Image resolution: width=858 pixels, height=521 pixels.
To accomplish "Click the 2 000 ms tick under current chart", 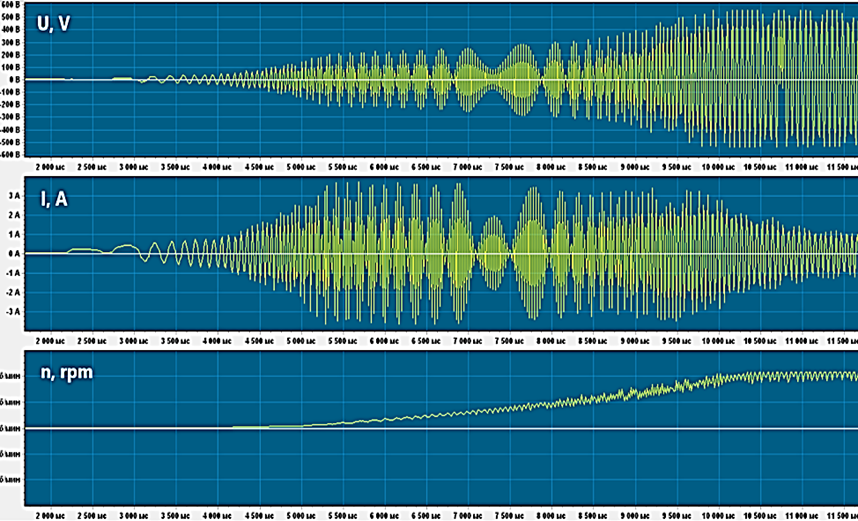I will pos(51,342).
